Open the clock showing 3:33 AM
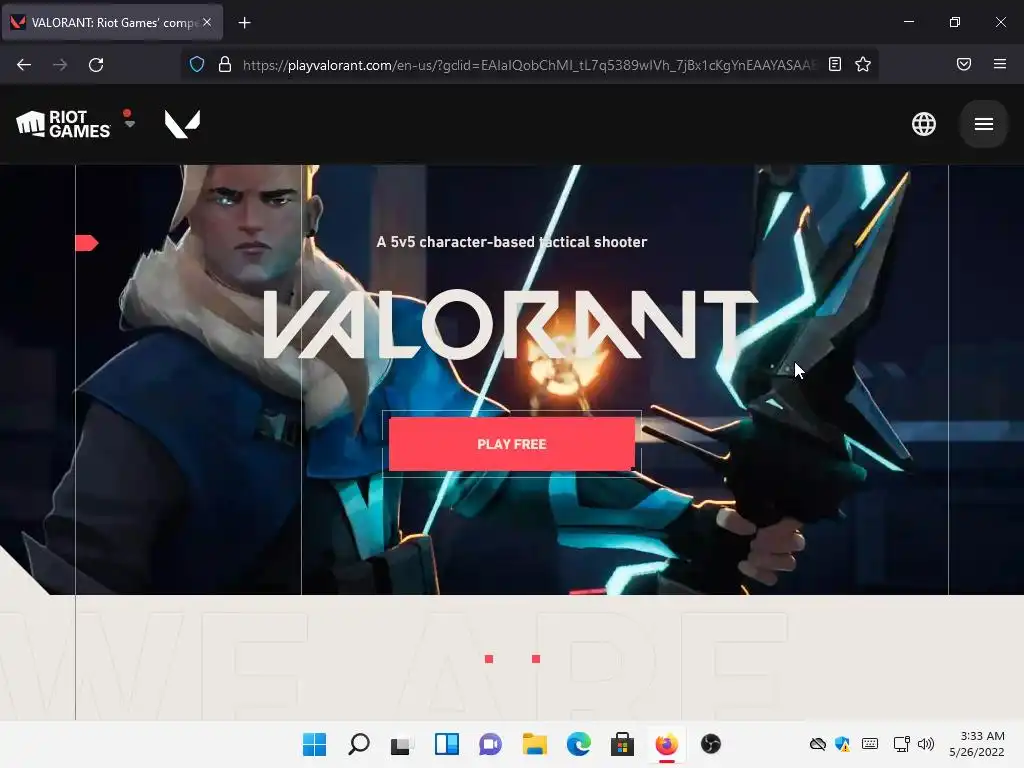This screenshot has height=768, width=1024. 977,744
